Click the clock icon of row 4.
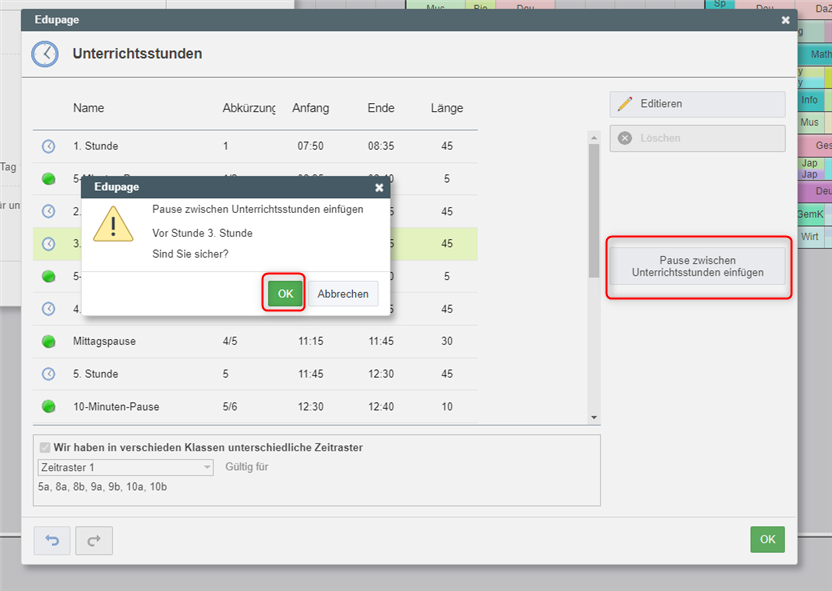This screenshot has height=591, width=832. tap(48, 309)
